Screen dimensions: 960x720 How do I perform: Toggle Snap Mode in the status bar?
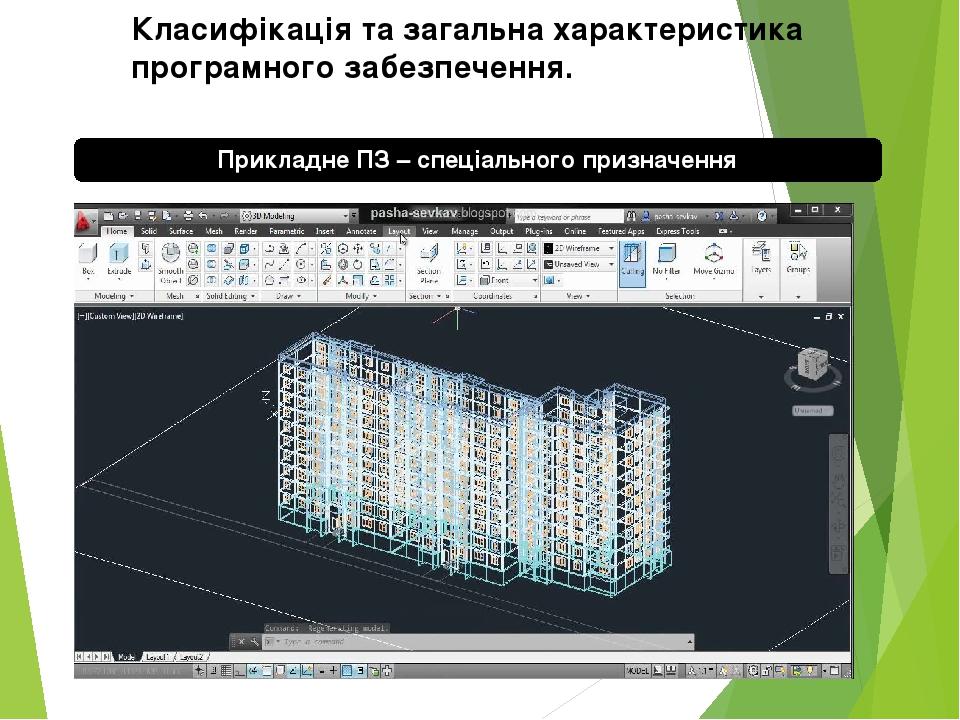click(214, 671)
